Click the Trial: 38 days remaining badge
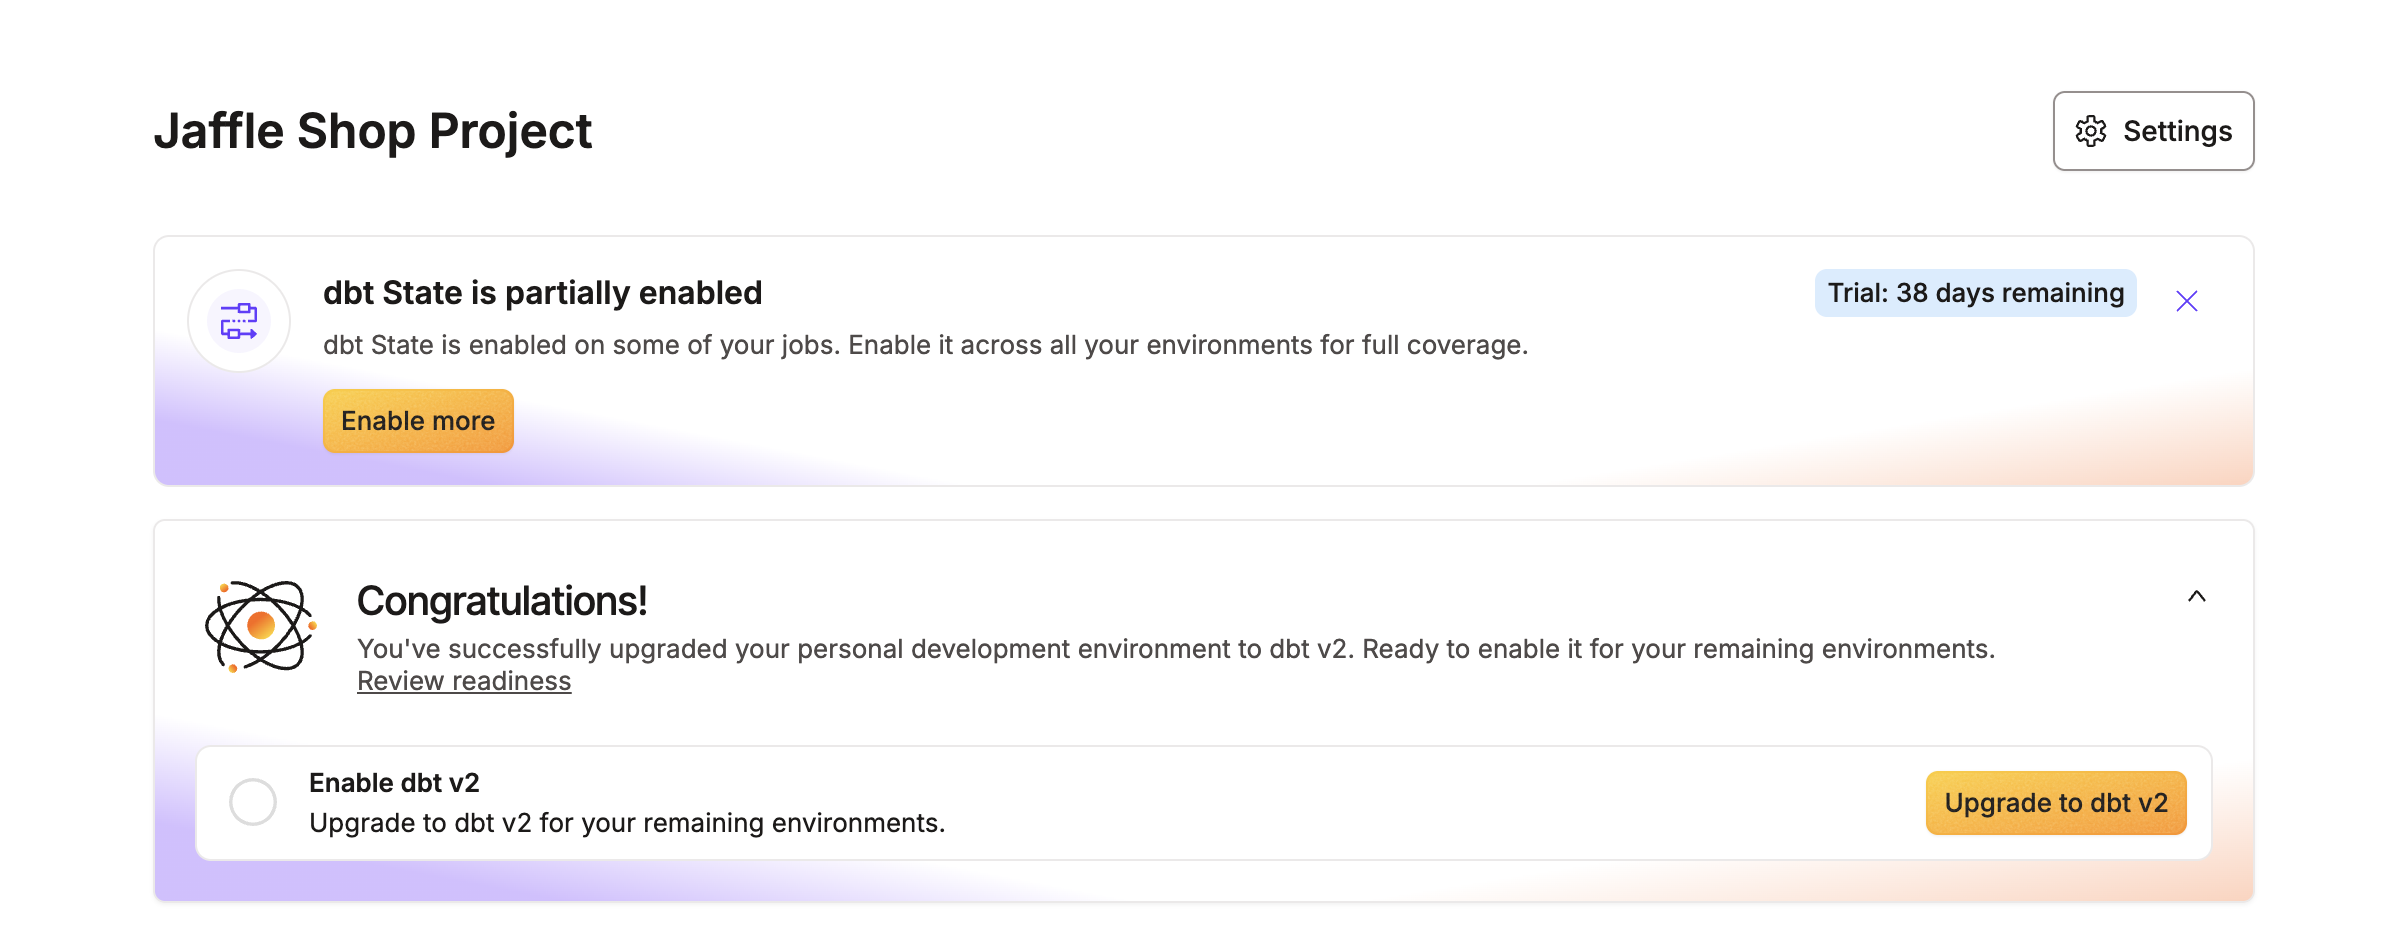The width and height of the screenshot is (2385, 941). 1976,293
